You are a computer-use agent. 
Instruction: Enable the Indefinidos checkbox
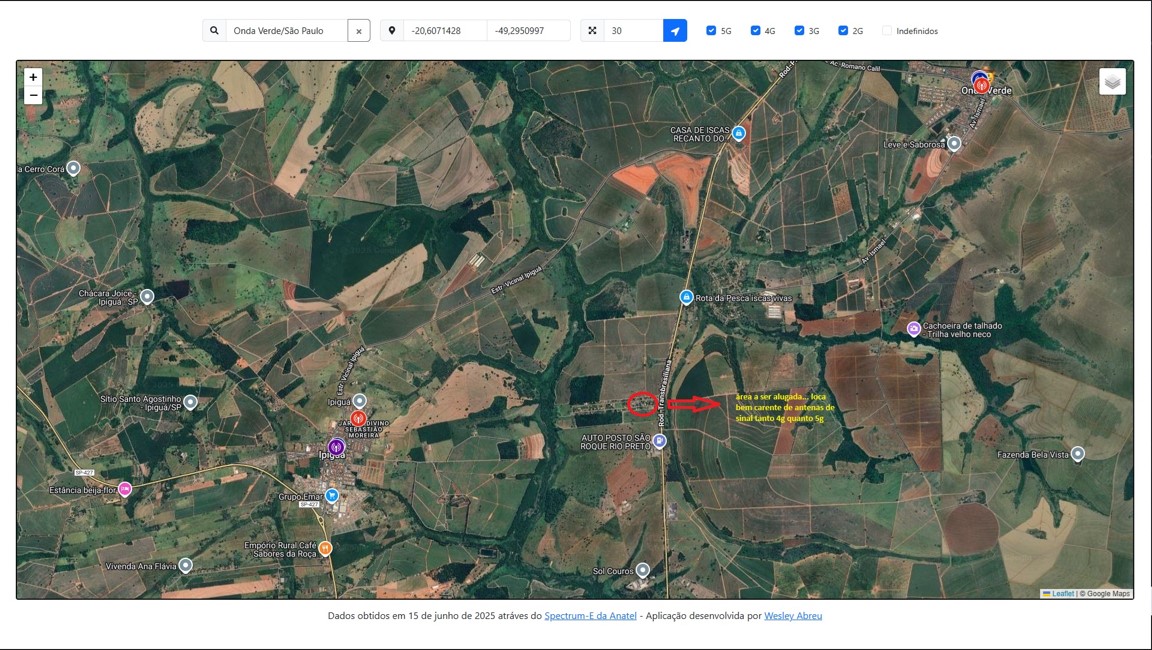887,31
